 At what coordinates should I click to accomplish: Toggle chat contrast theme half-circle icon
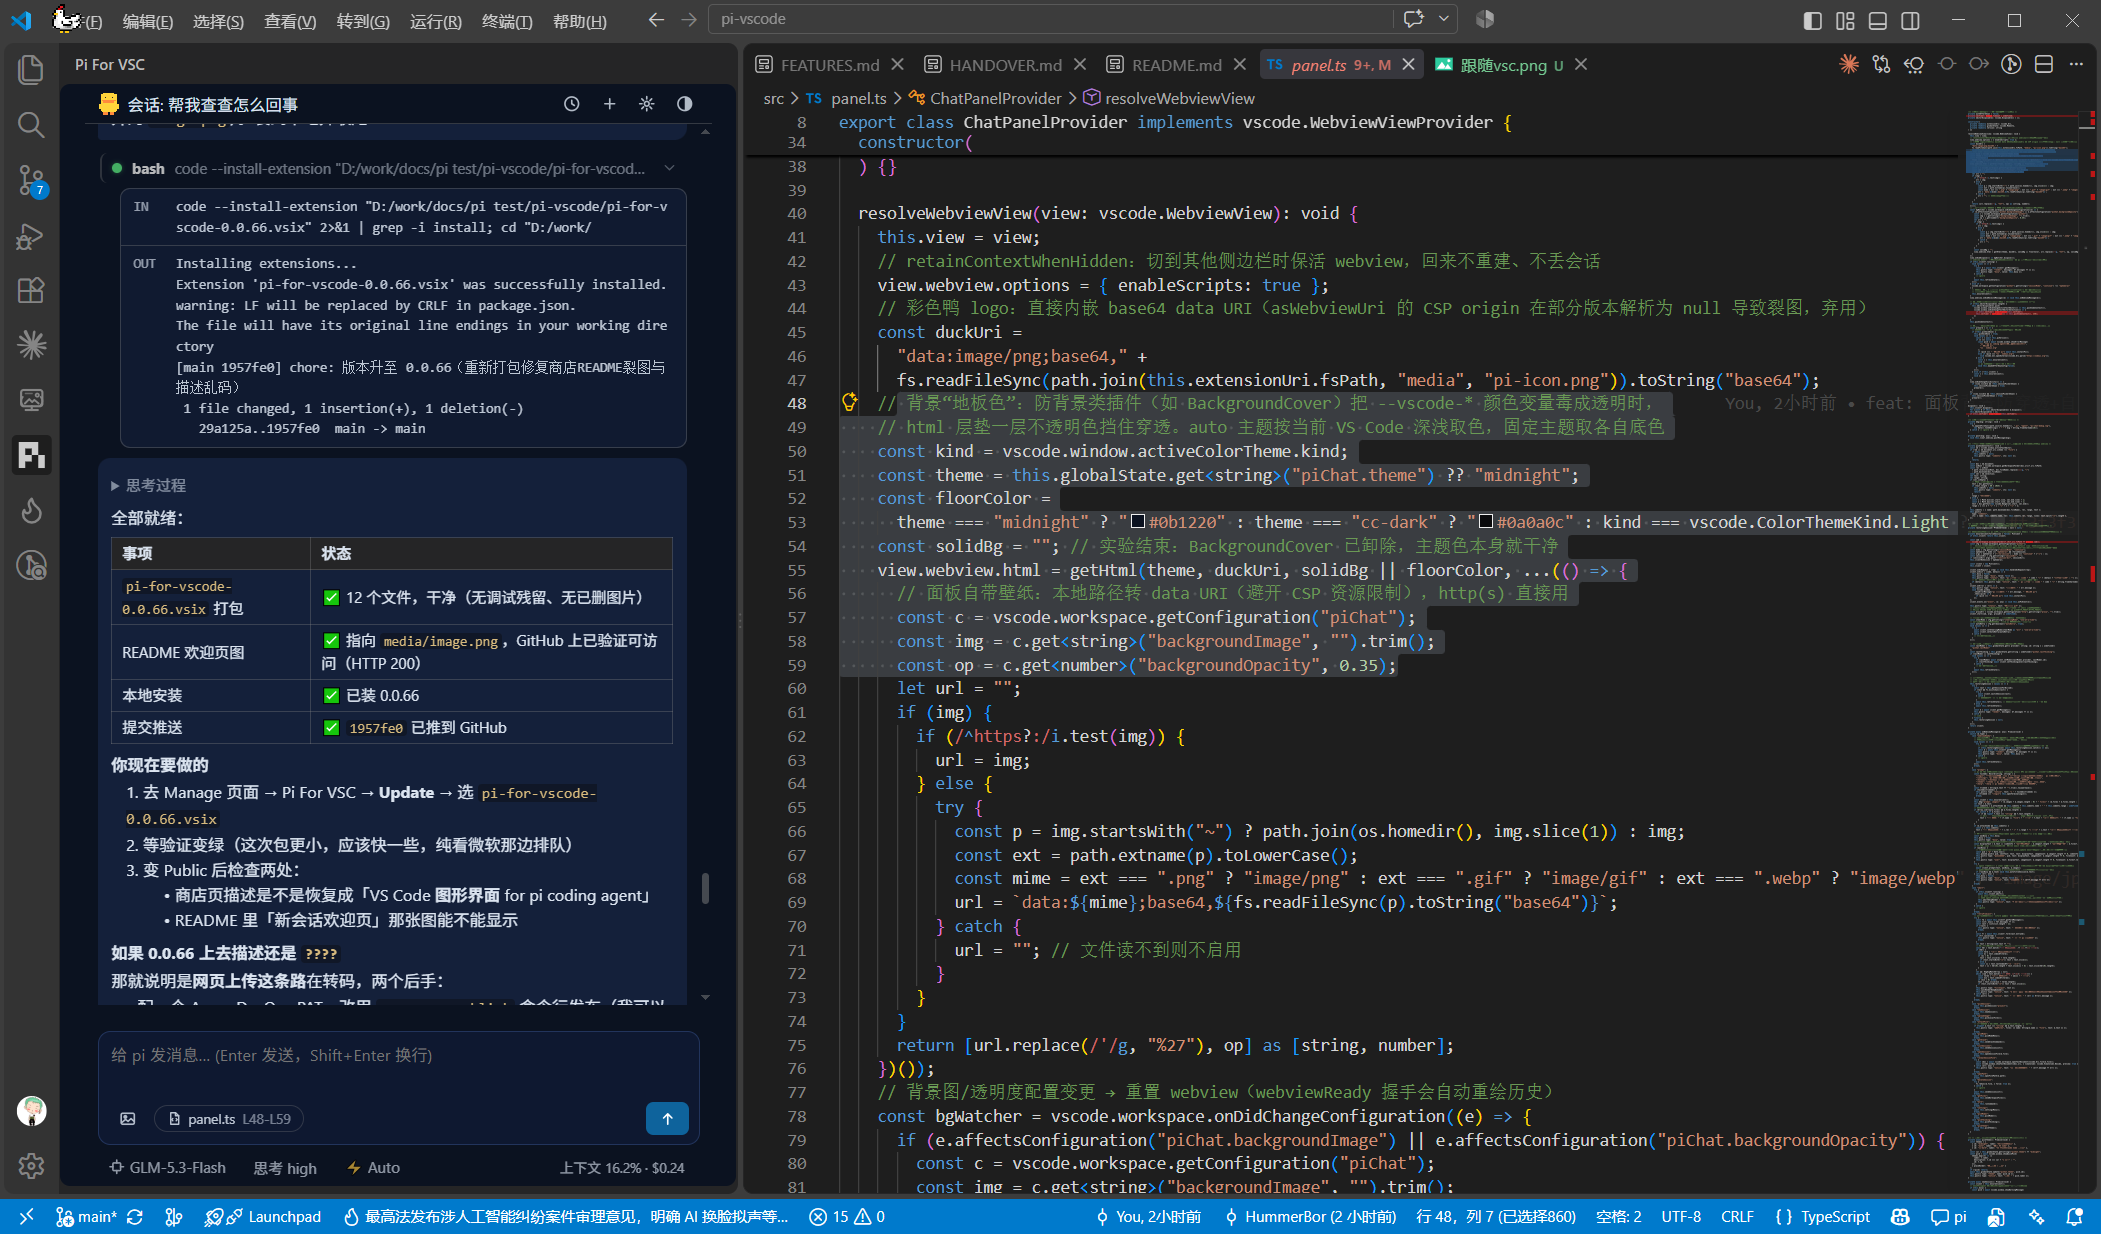coord(684,104)
